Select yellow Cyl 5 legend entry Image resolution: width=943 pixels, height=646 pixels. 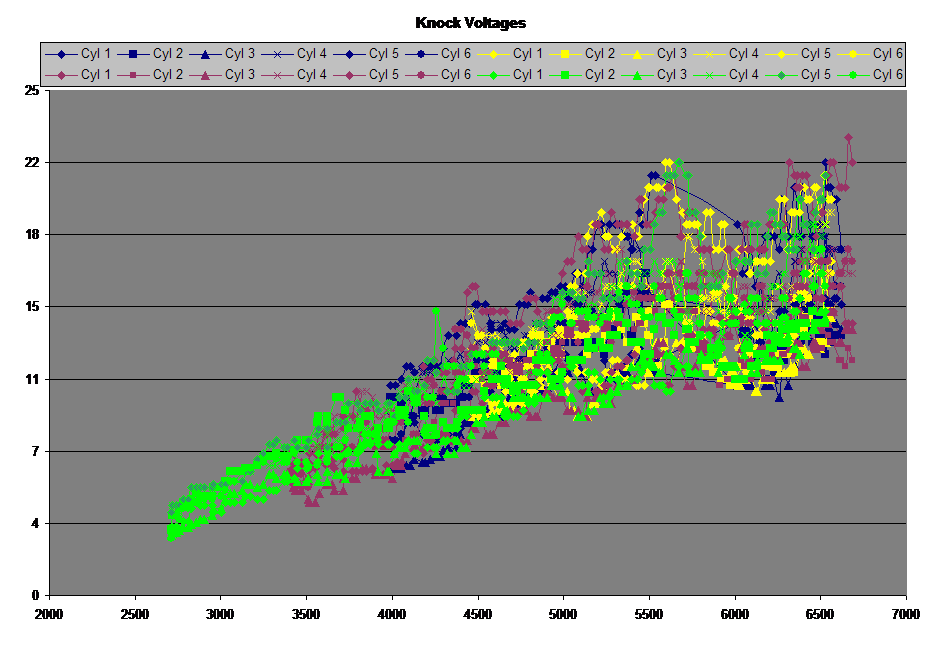tap(798, 54)
